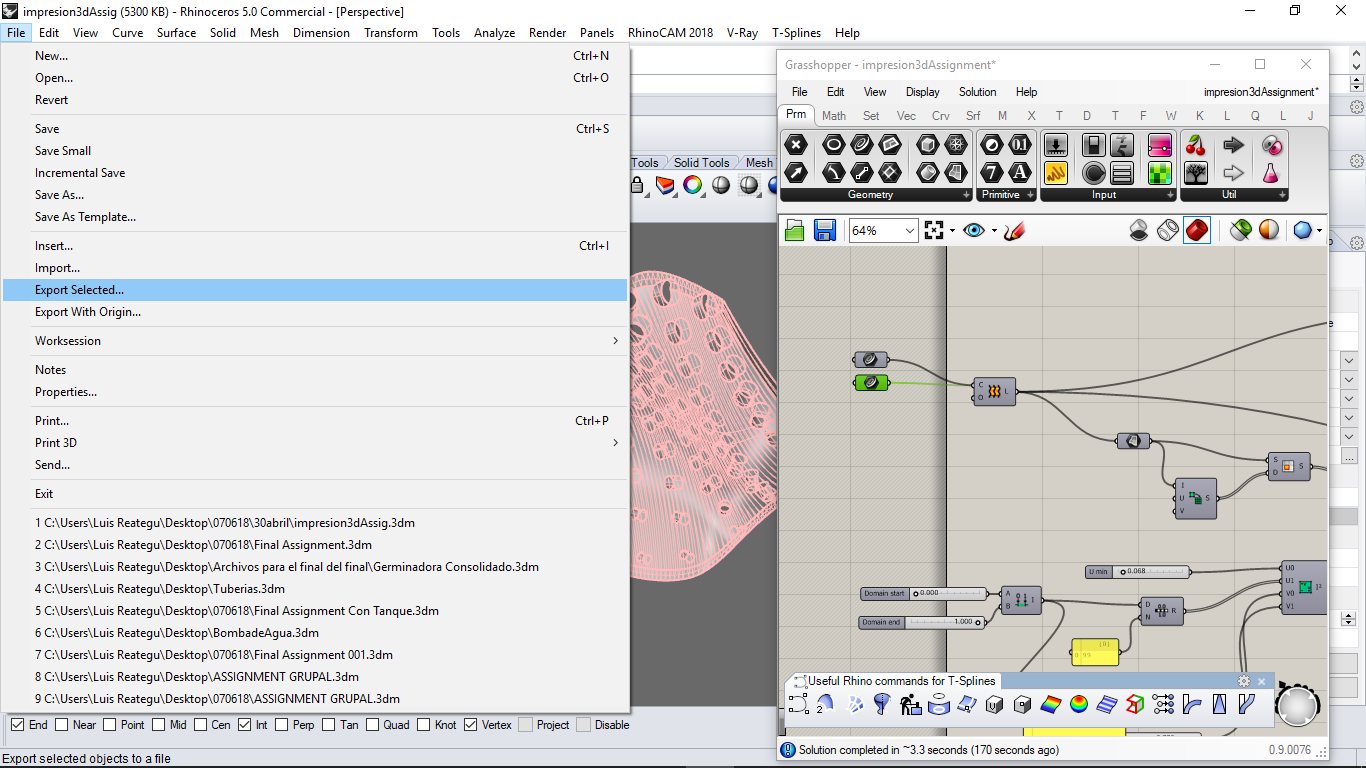This screenshot has height=768, width=1366.
Task: Open the 64% zoom level dropdown
Action: click(x=909, y=231)
